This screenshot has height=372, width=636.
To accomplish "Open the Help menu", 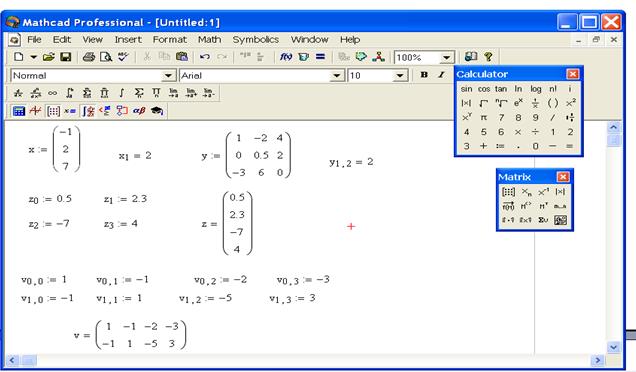I will [x=350, y=40].
